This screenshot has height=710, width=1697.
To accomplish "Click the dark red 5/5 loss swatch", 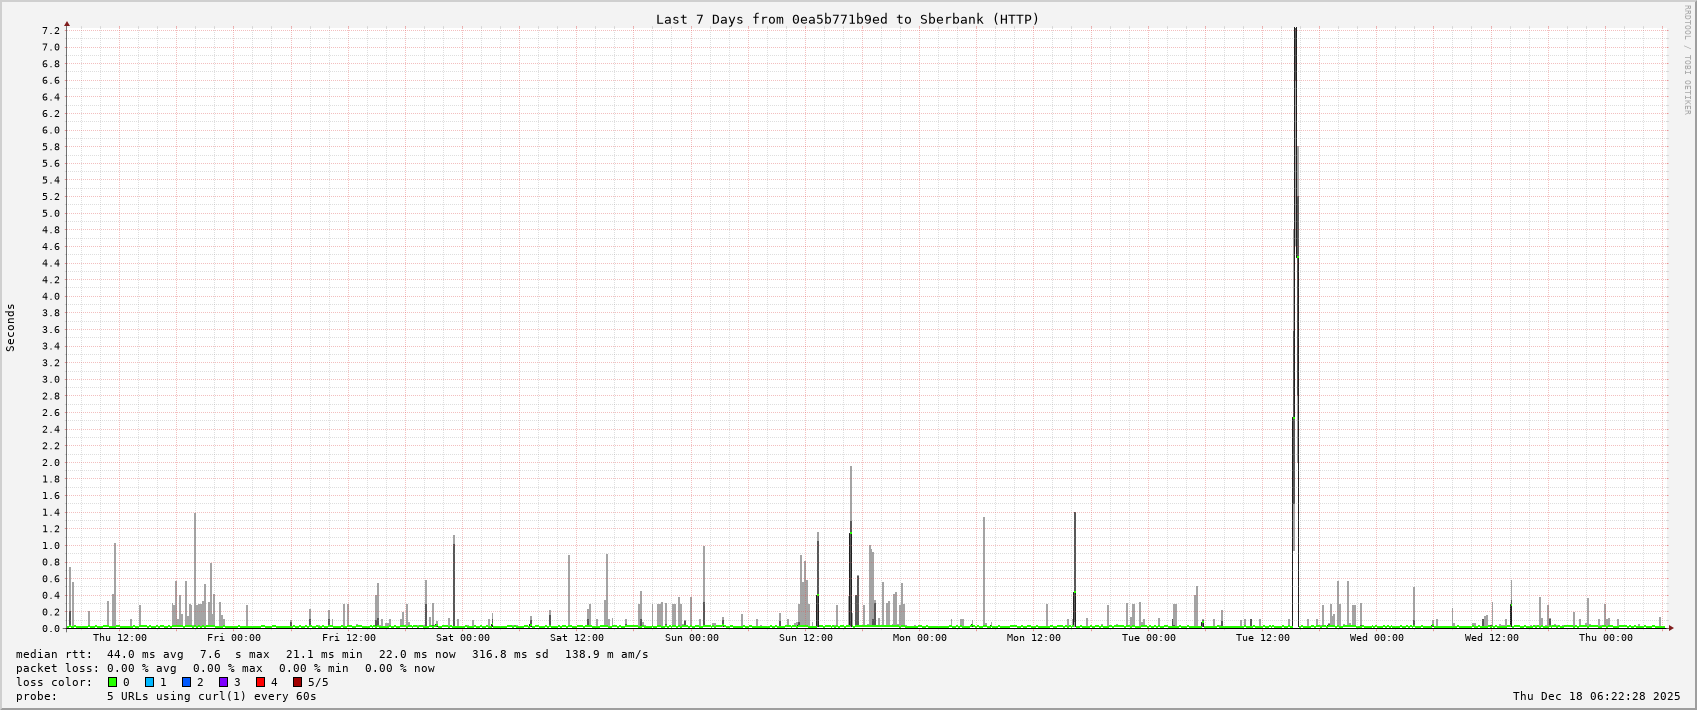I will click(297, 682).
